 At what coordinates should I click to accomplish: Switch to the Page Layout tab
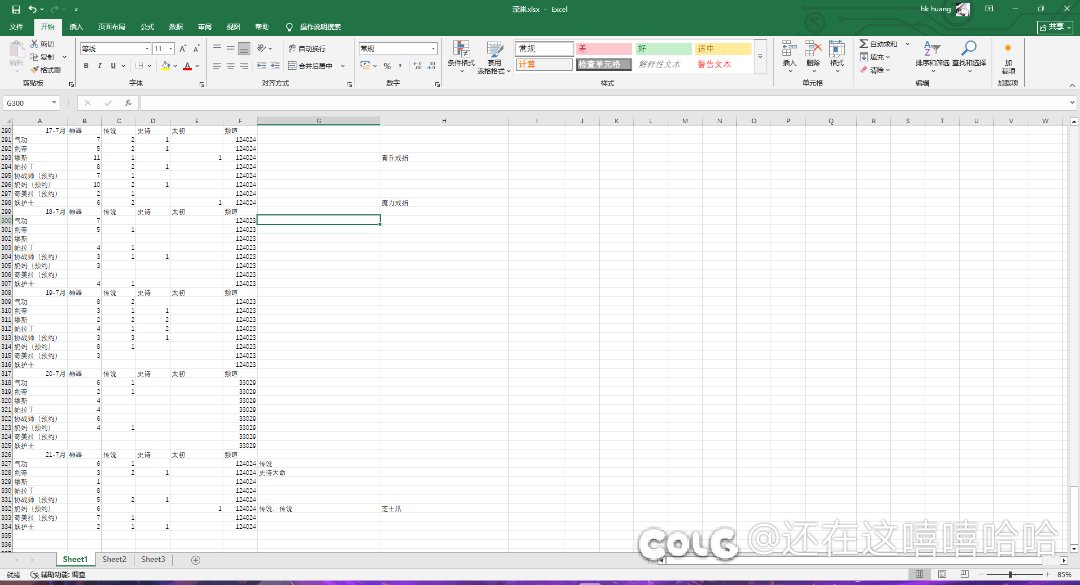coord(111,27)
